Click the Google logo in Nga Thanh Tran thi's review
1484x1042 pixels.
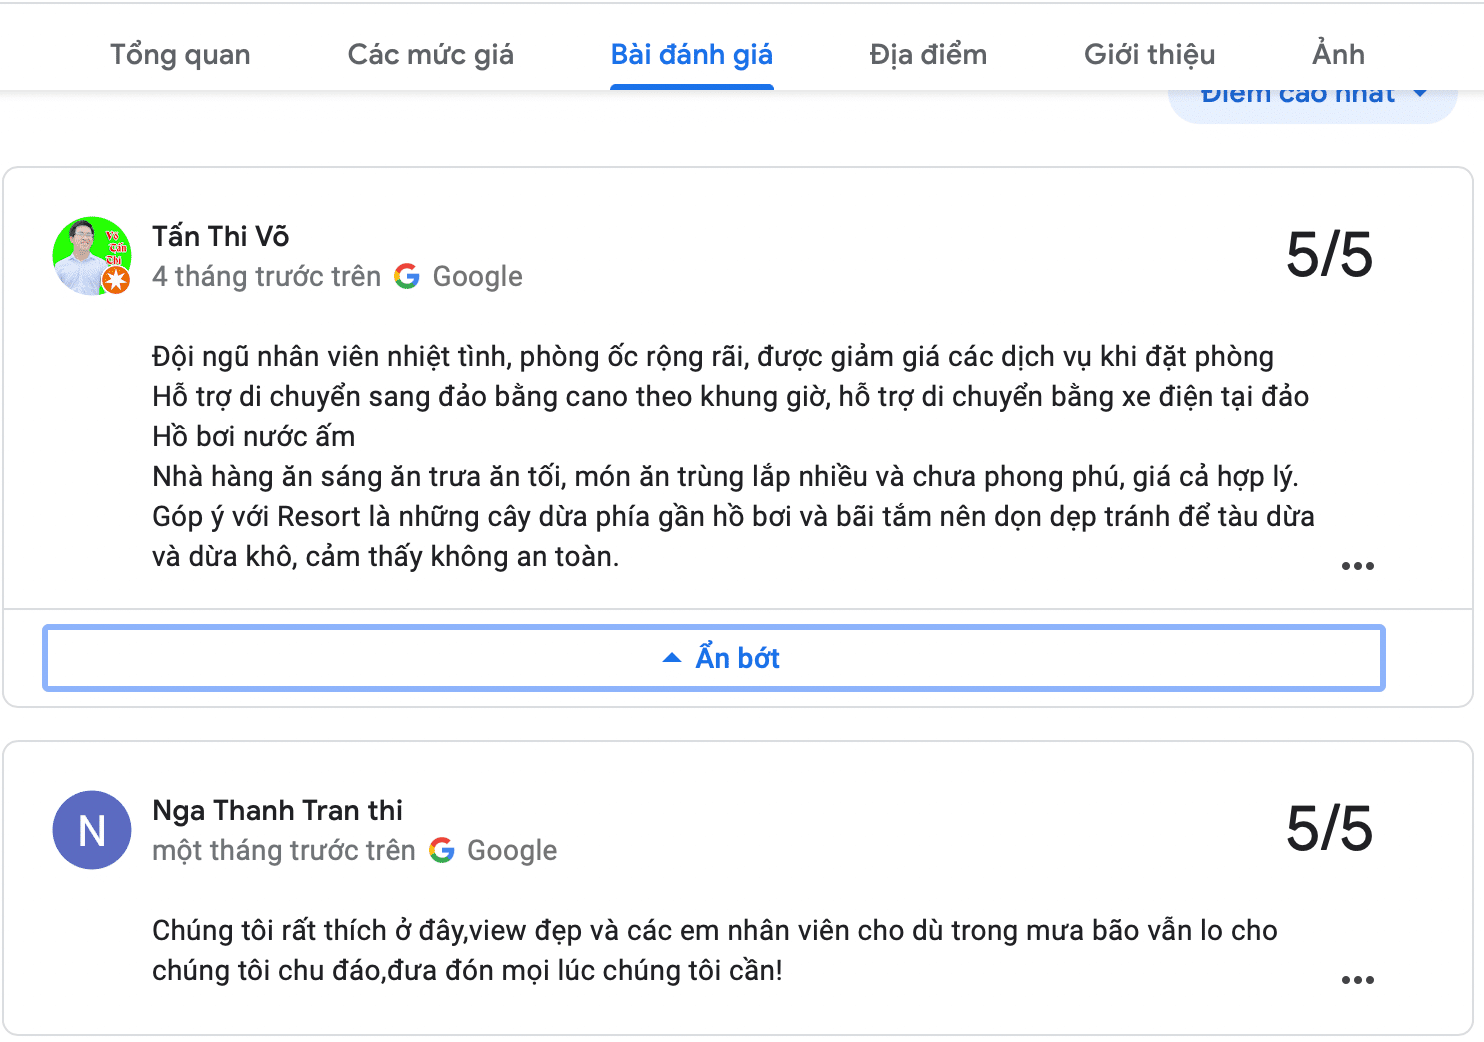pyautogui.click(x=442, y=850)
